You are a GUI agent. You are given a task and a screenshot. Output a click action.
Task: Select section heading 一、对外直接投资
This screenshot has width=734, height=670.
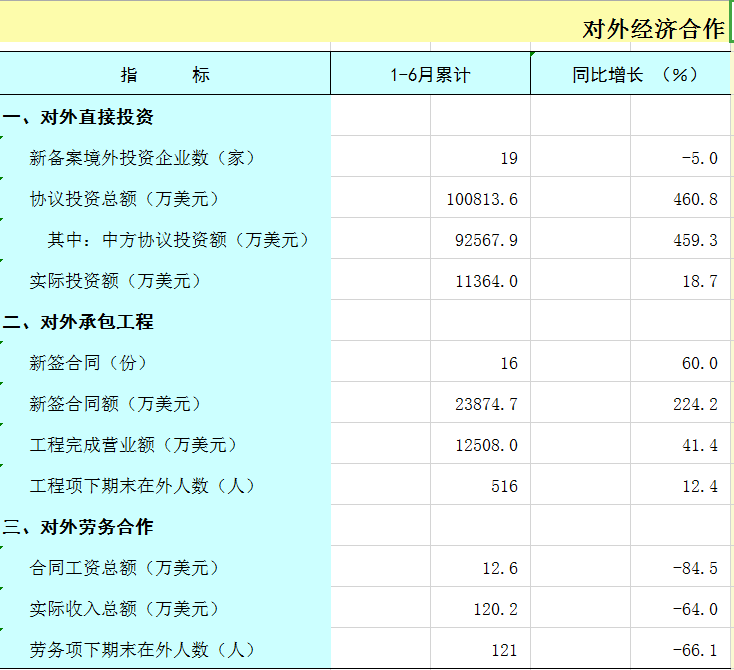(x=80, y=117)
